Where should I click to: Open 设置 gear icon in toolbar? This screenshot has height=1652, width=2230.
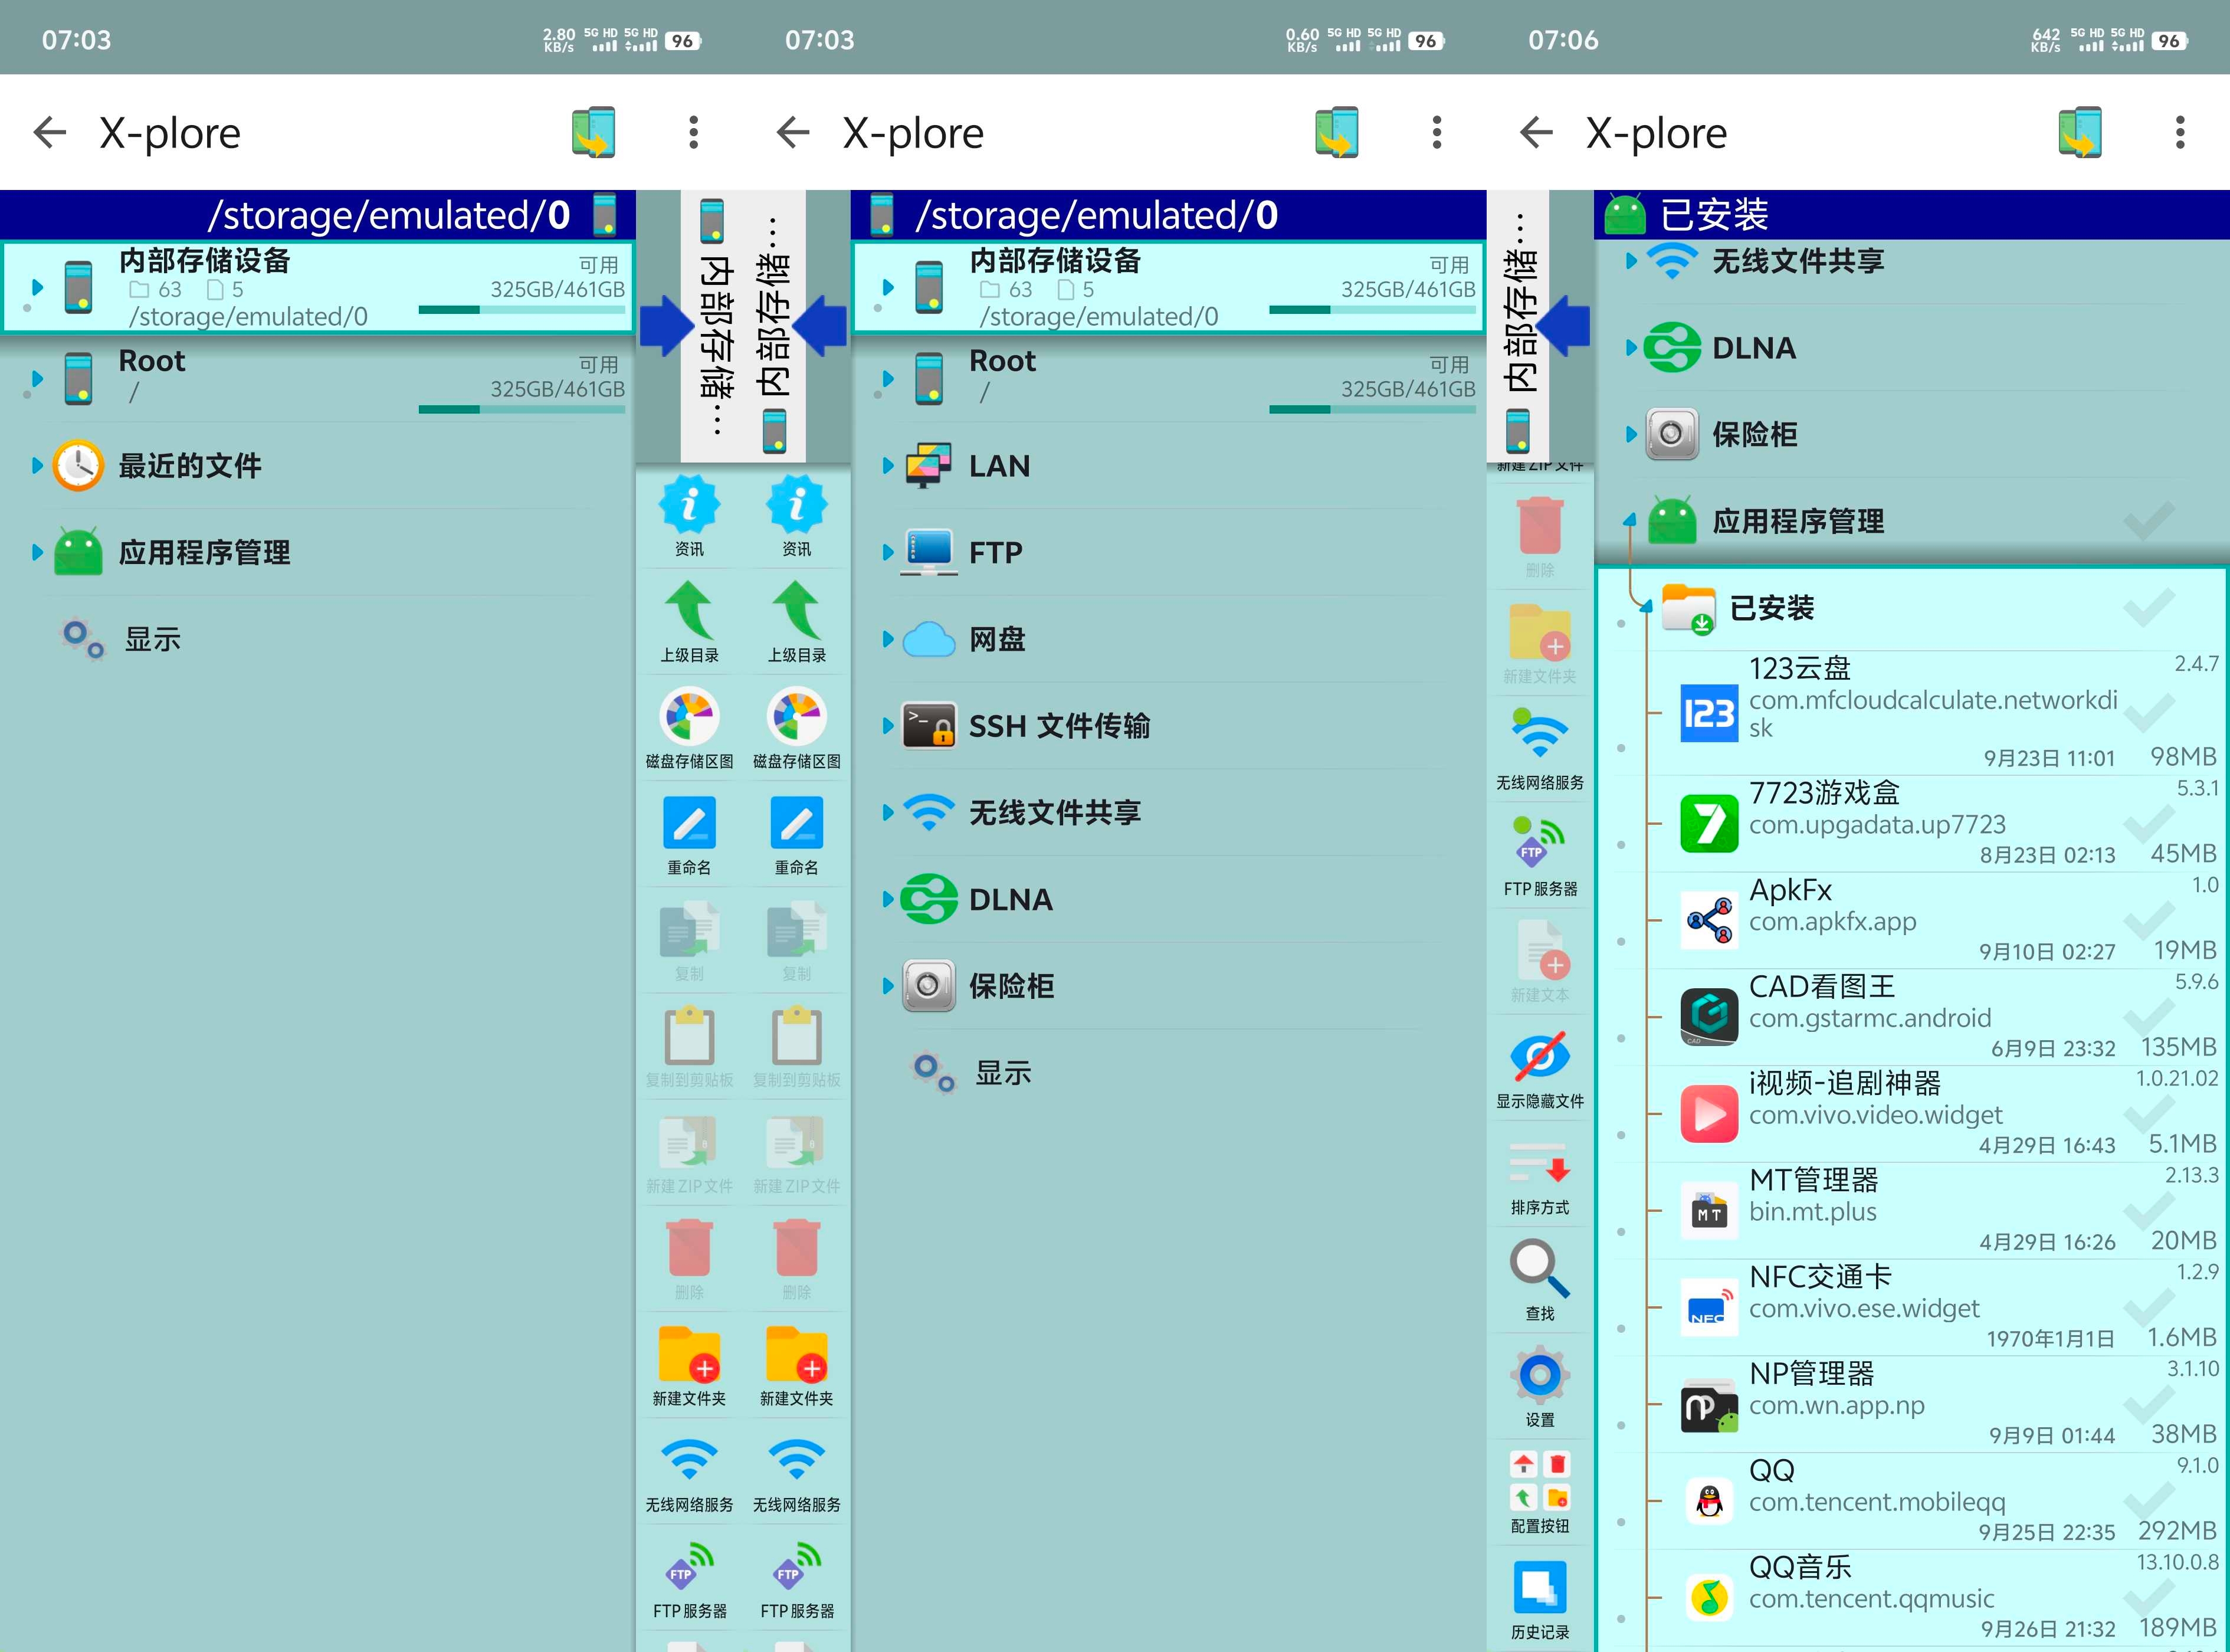tap(1540, 1376)
